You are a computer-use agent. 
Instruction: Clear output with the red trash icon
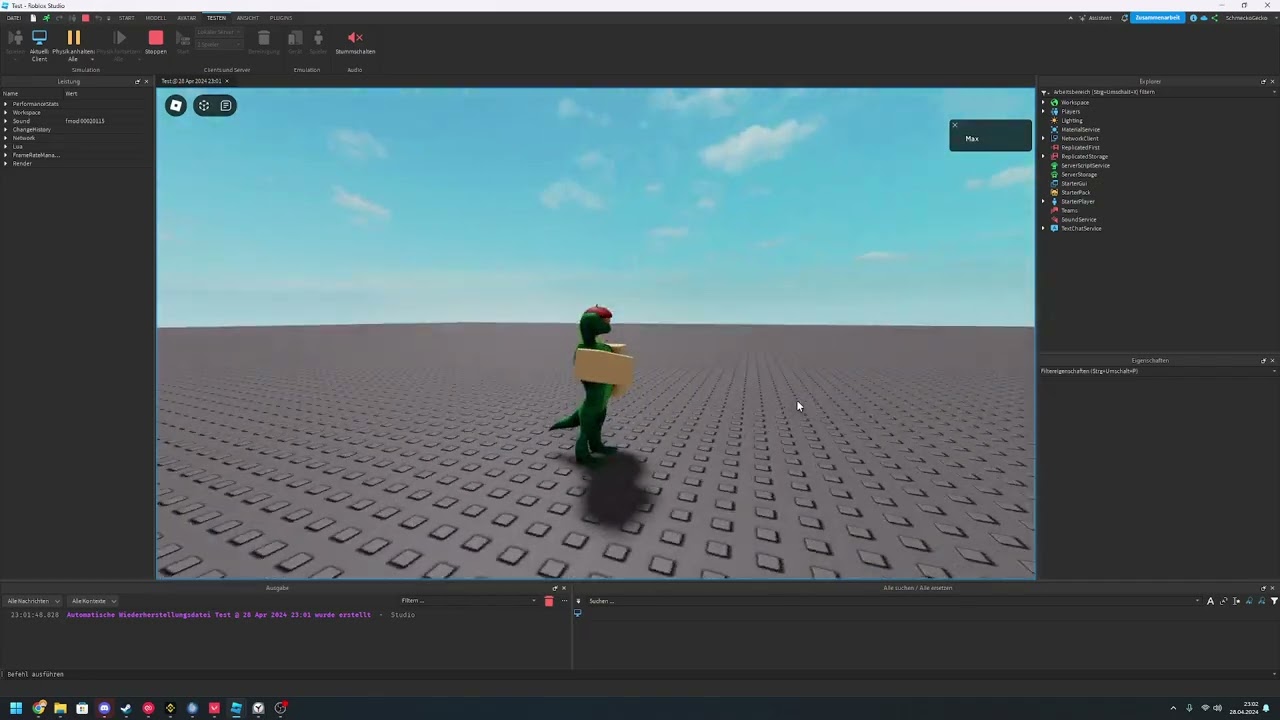tap(548, 601)
